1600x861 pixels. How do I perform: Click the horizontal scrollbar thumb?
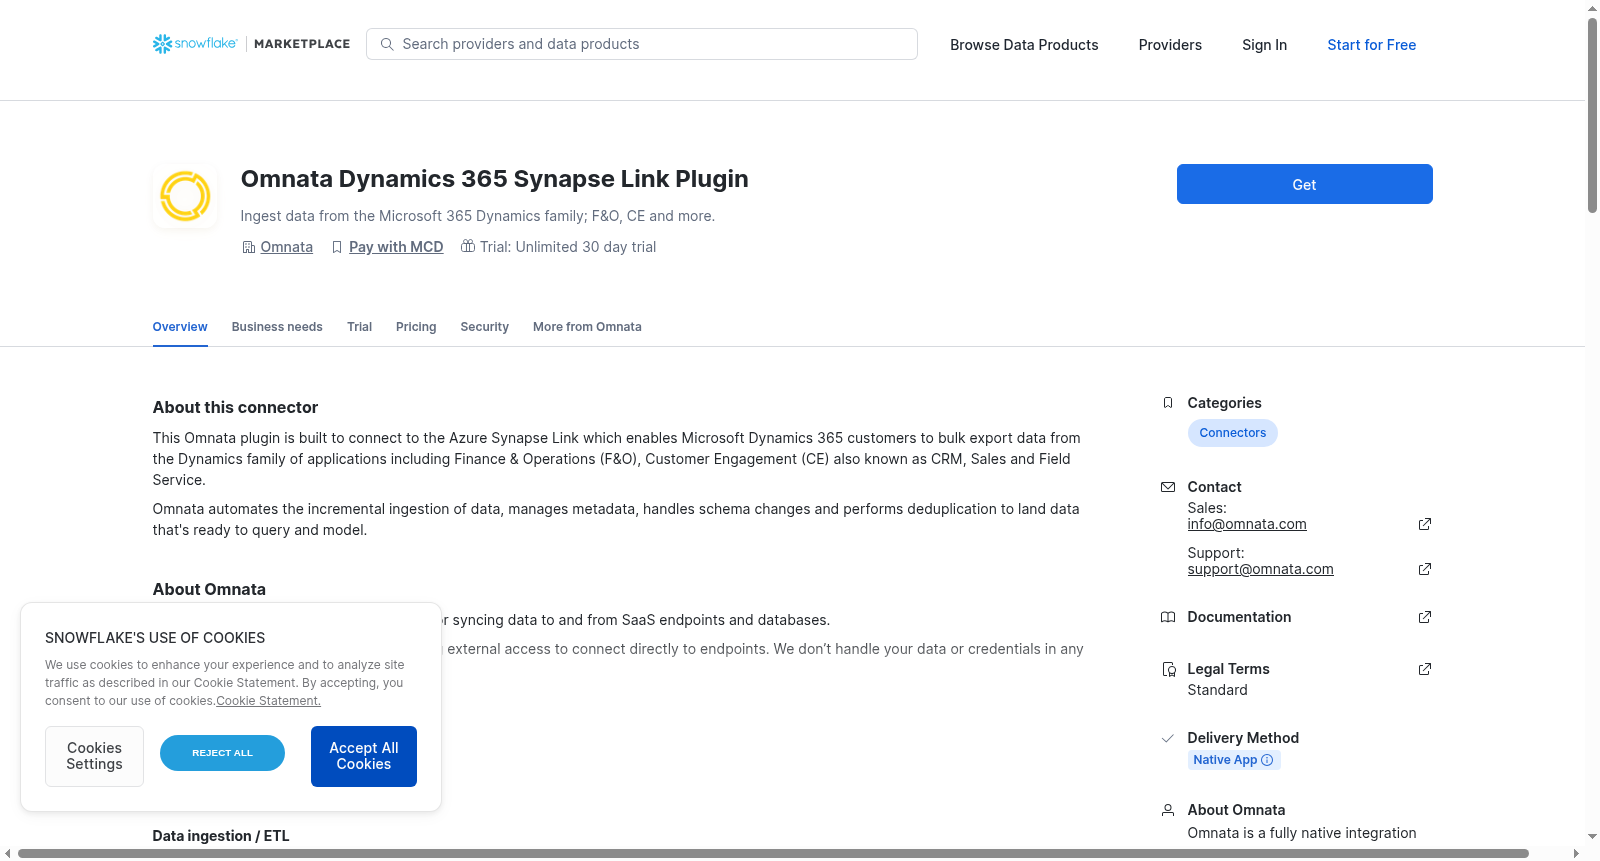[773, 853]
